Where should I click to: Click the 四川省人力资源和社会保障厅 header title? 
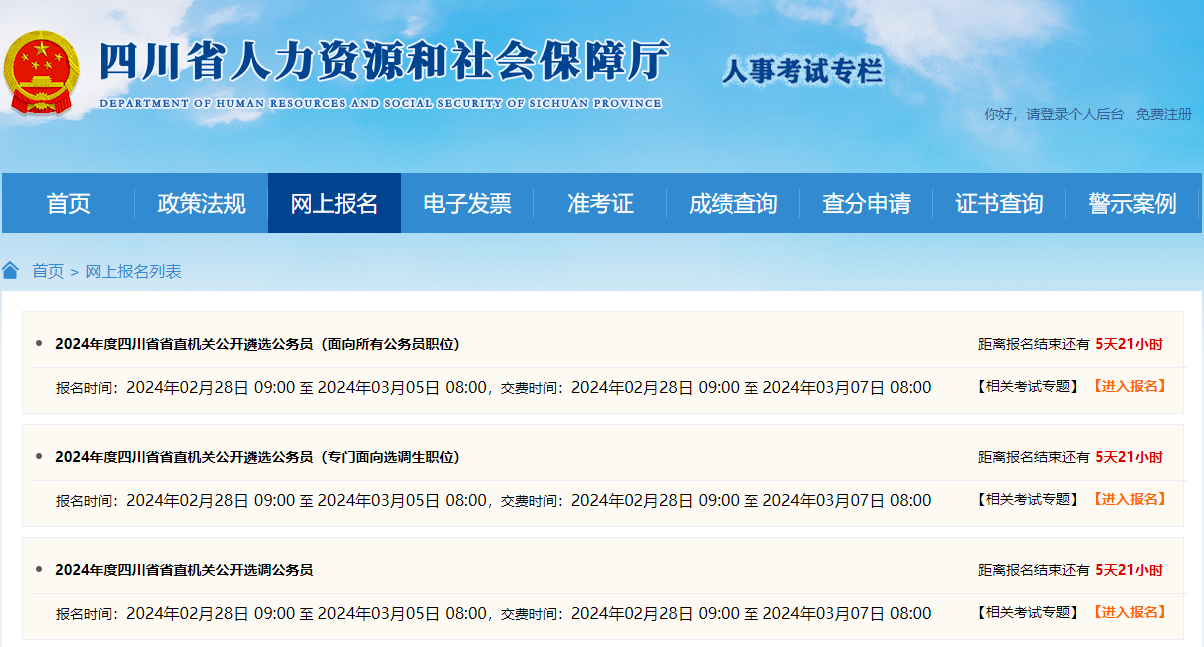(382, 64)
